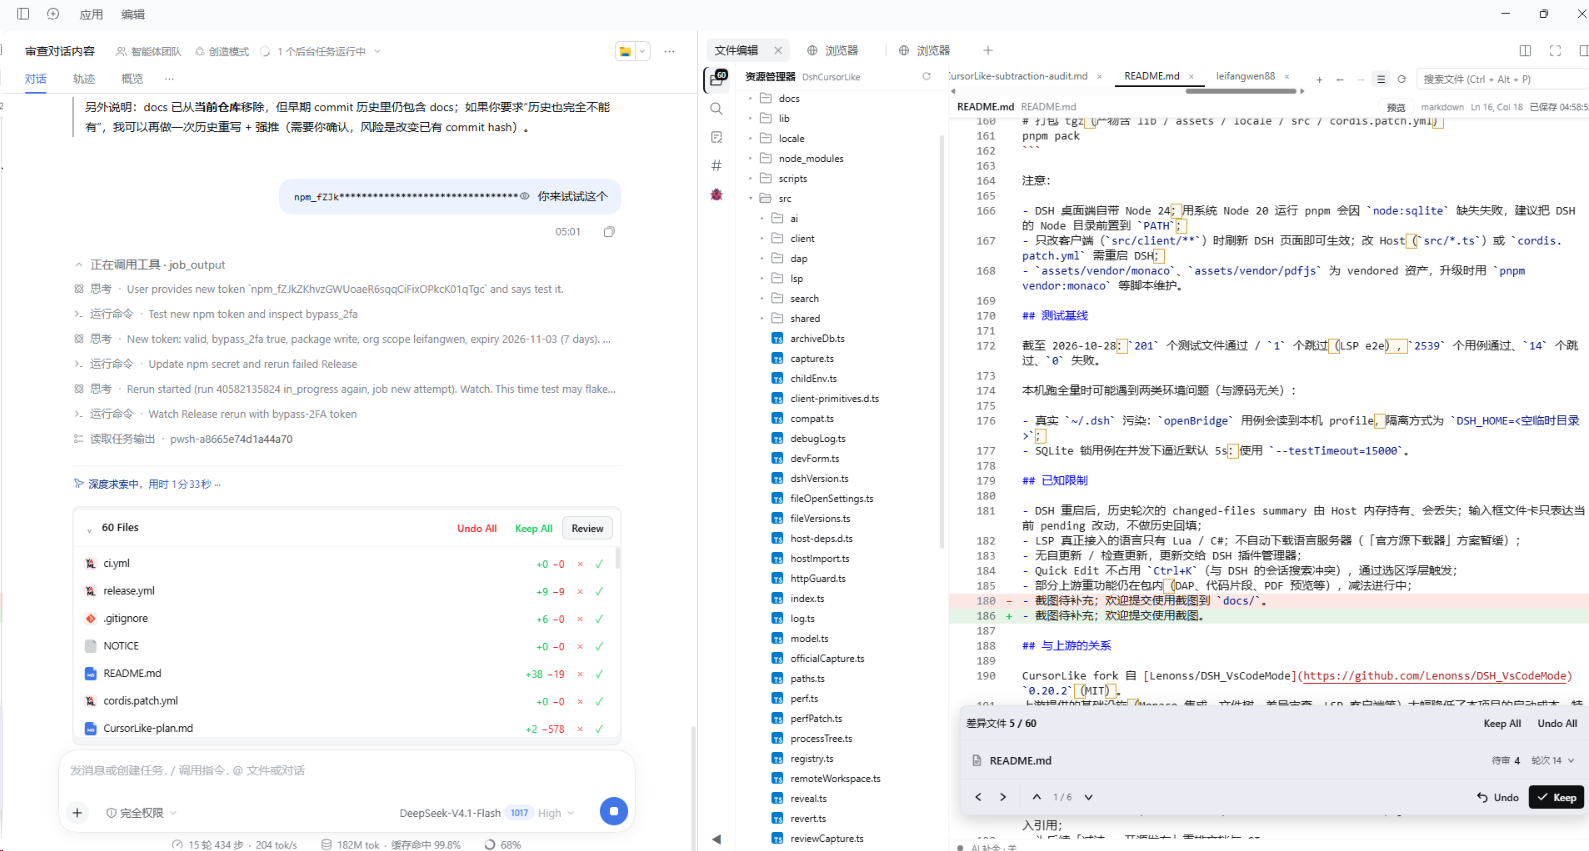
Task: Enter fullscreen with the expand icon
Action: (1555, 50)
